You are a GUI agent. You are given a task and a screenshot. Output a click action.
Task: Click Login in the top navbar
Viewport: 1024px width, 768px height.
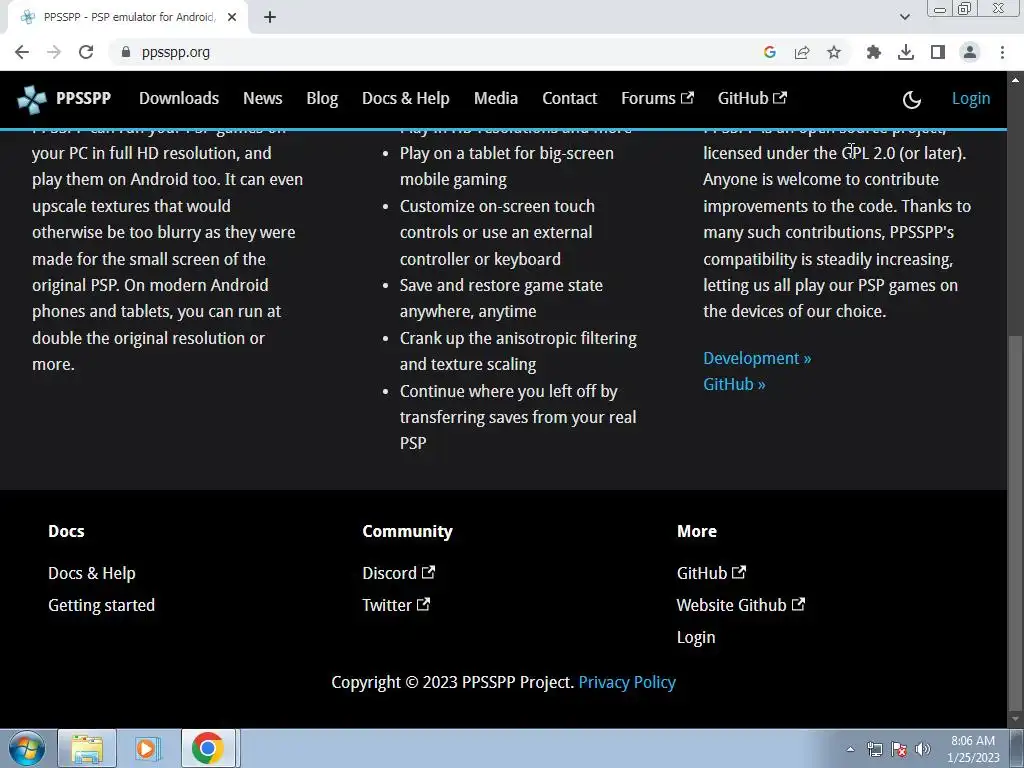(x=970, y=99)
